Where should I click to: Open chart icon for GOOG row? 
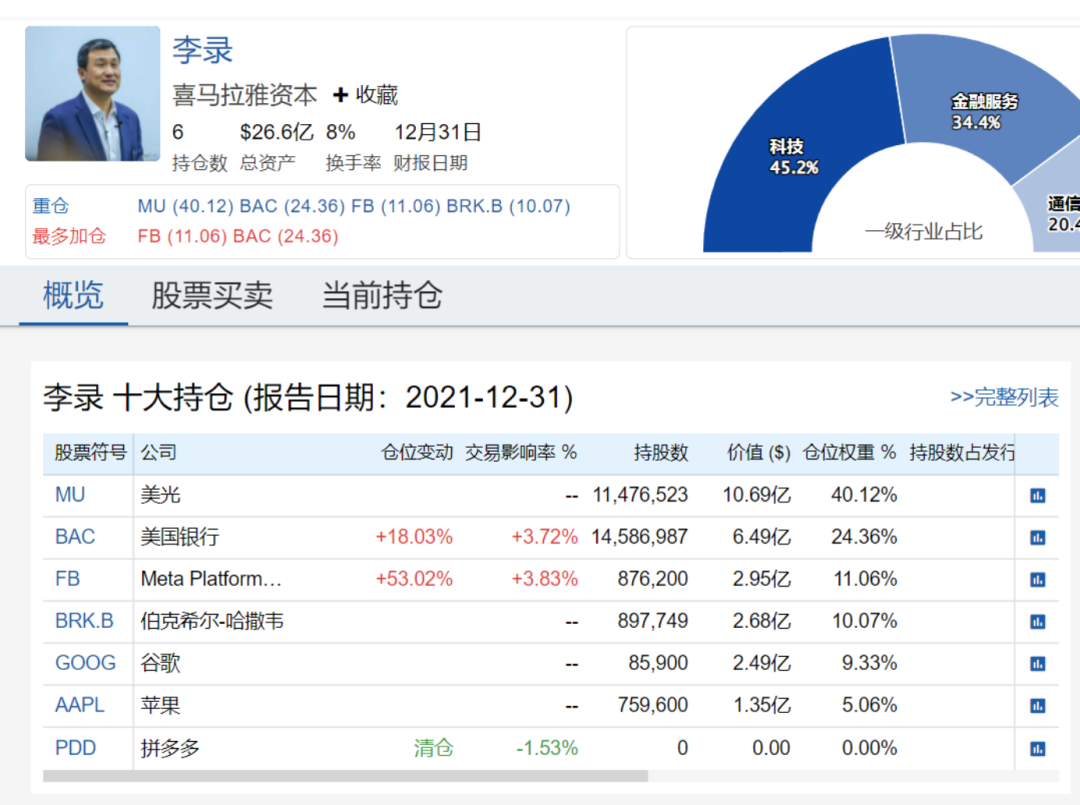[x=1037, y=663]
